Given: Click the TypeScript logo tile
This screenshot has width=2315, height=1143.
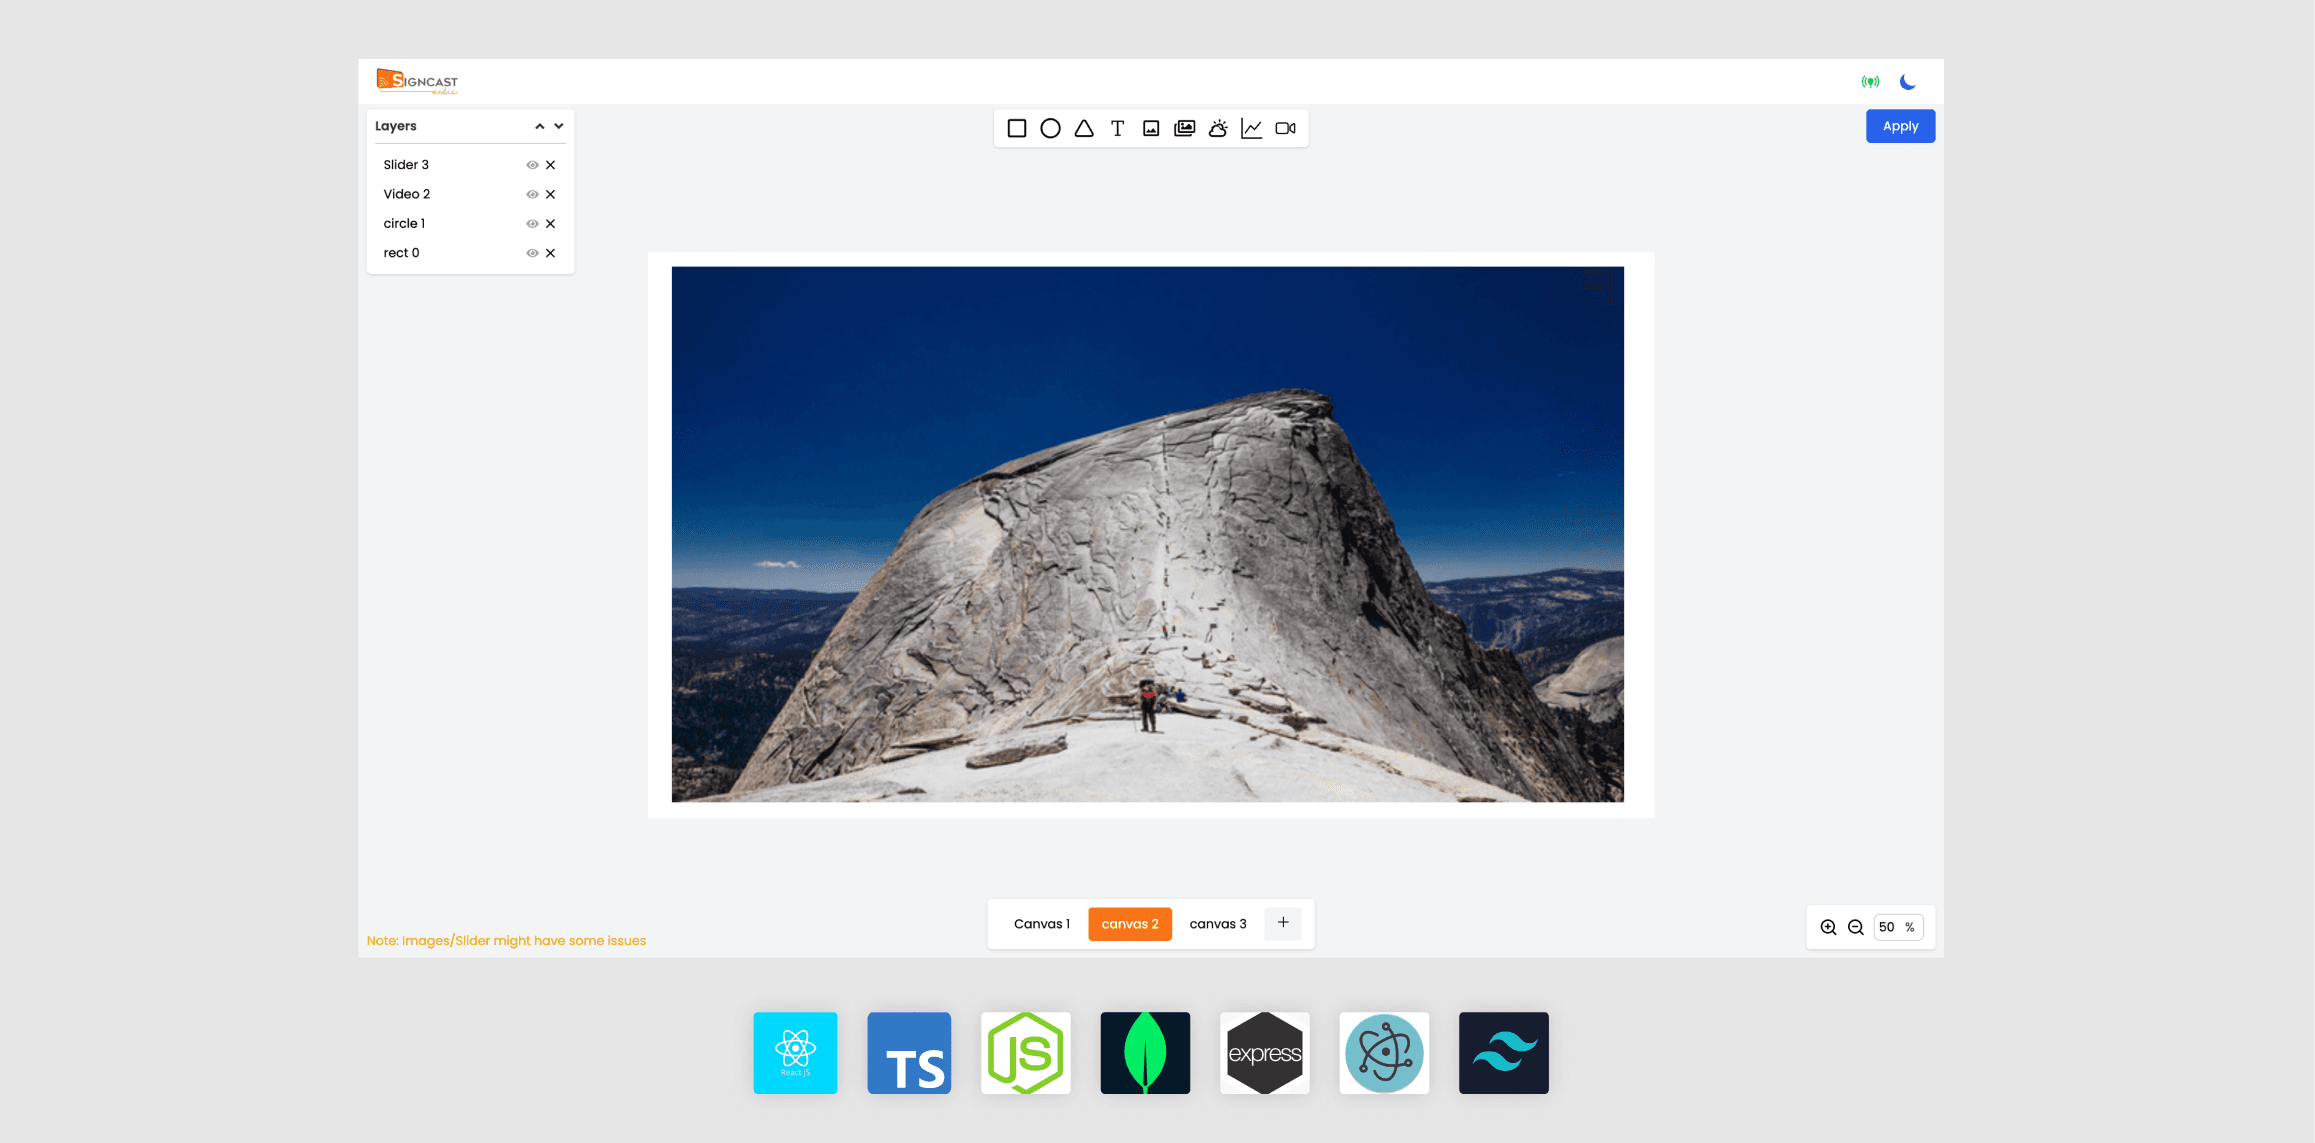Looking at the screenshot, I should tap(909, 1053).
